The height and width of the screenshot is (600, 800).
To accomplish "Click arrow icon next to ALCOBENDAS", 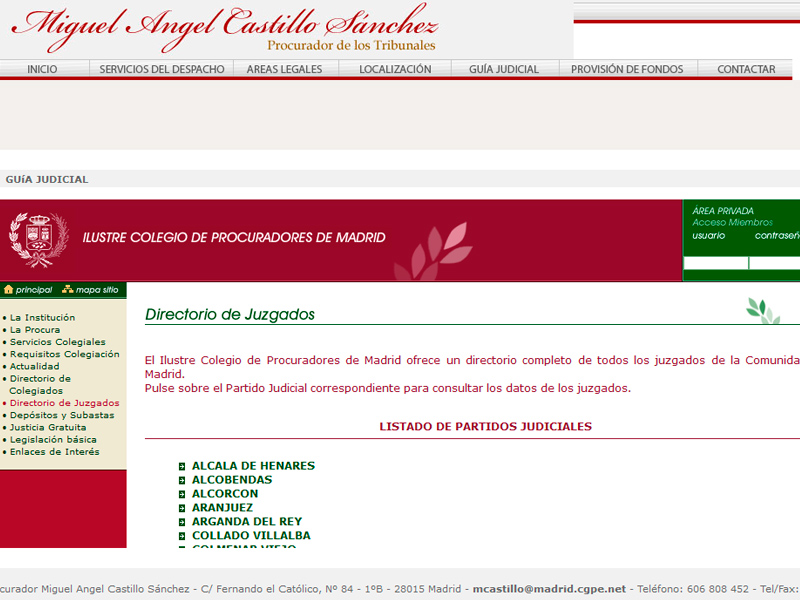I will coord(182,480).
